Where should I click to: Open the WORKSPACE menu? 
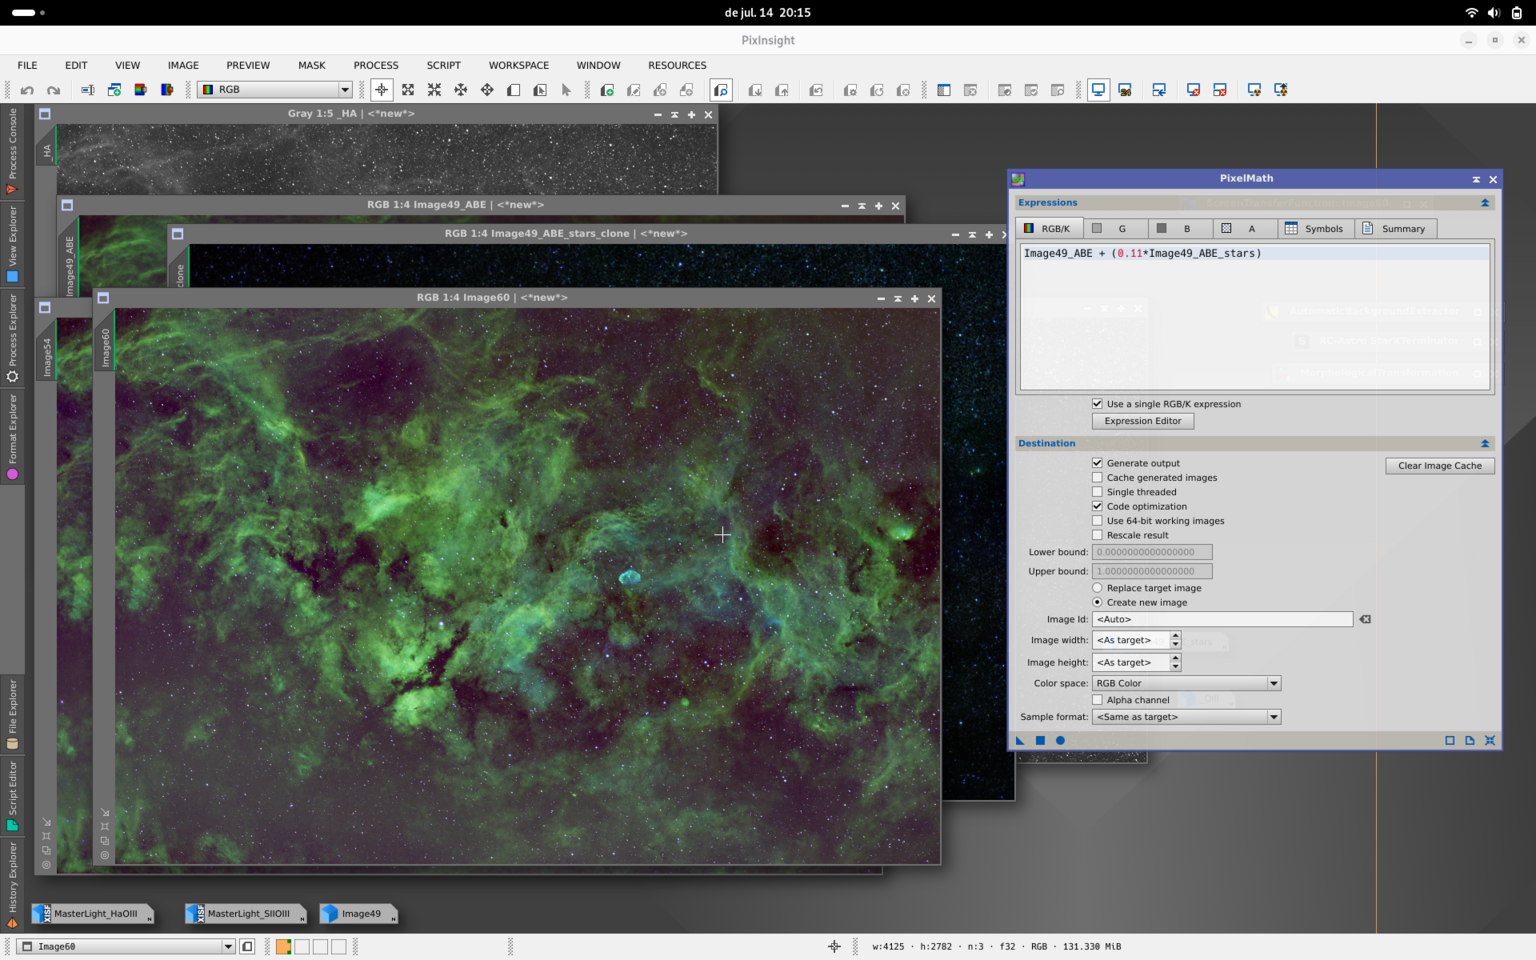518,66
